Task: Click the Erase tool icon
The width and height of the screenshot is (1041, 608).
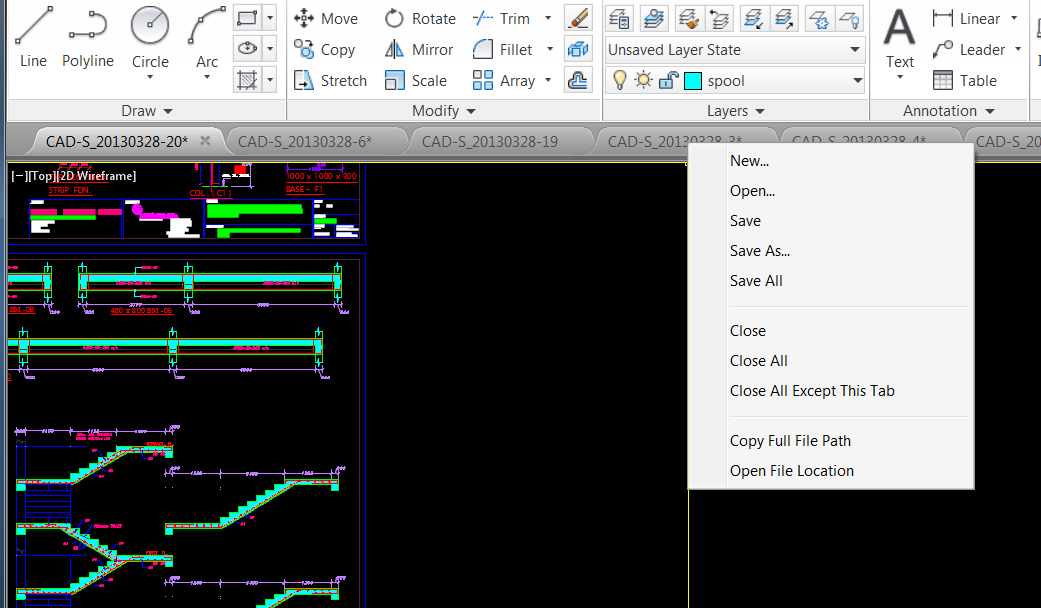Action: click(x=578, y=18)
